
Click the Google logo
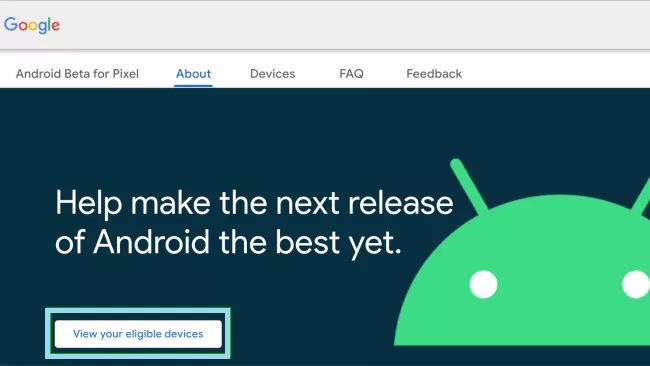[x=32, y=25]
